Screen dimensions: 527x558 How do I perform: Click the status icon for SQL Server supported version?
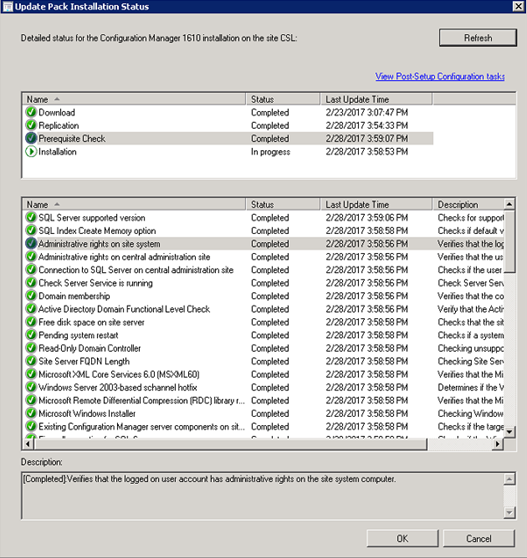click(31, 217)
